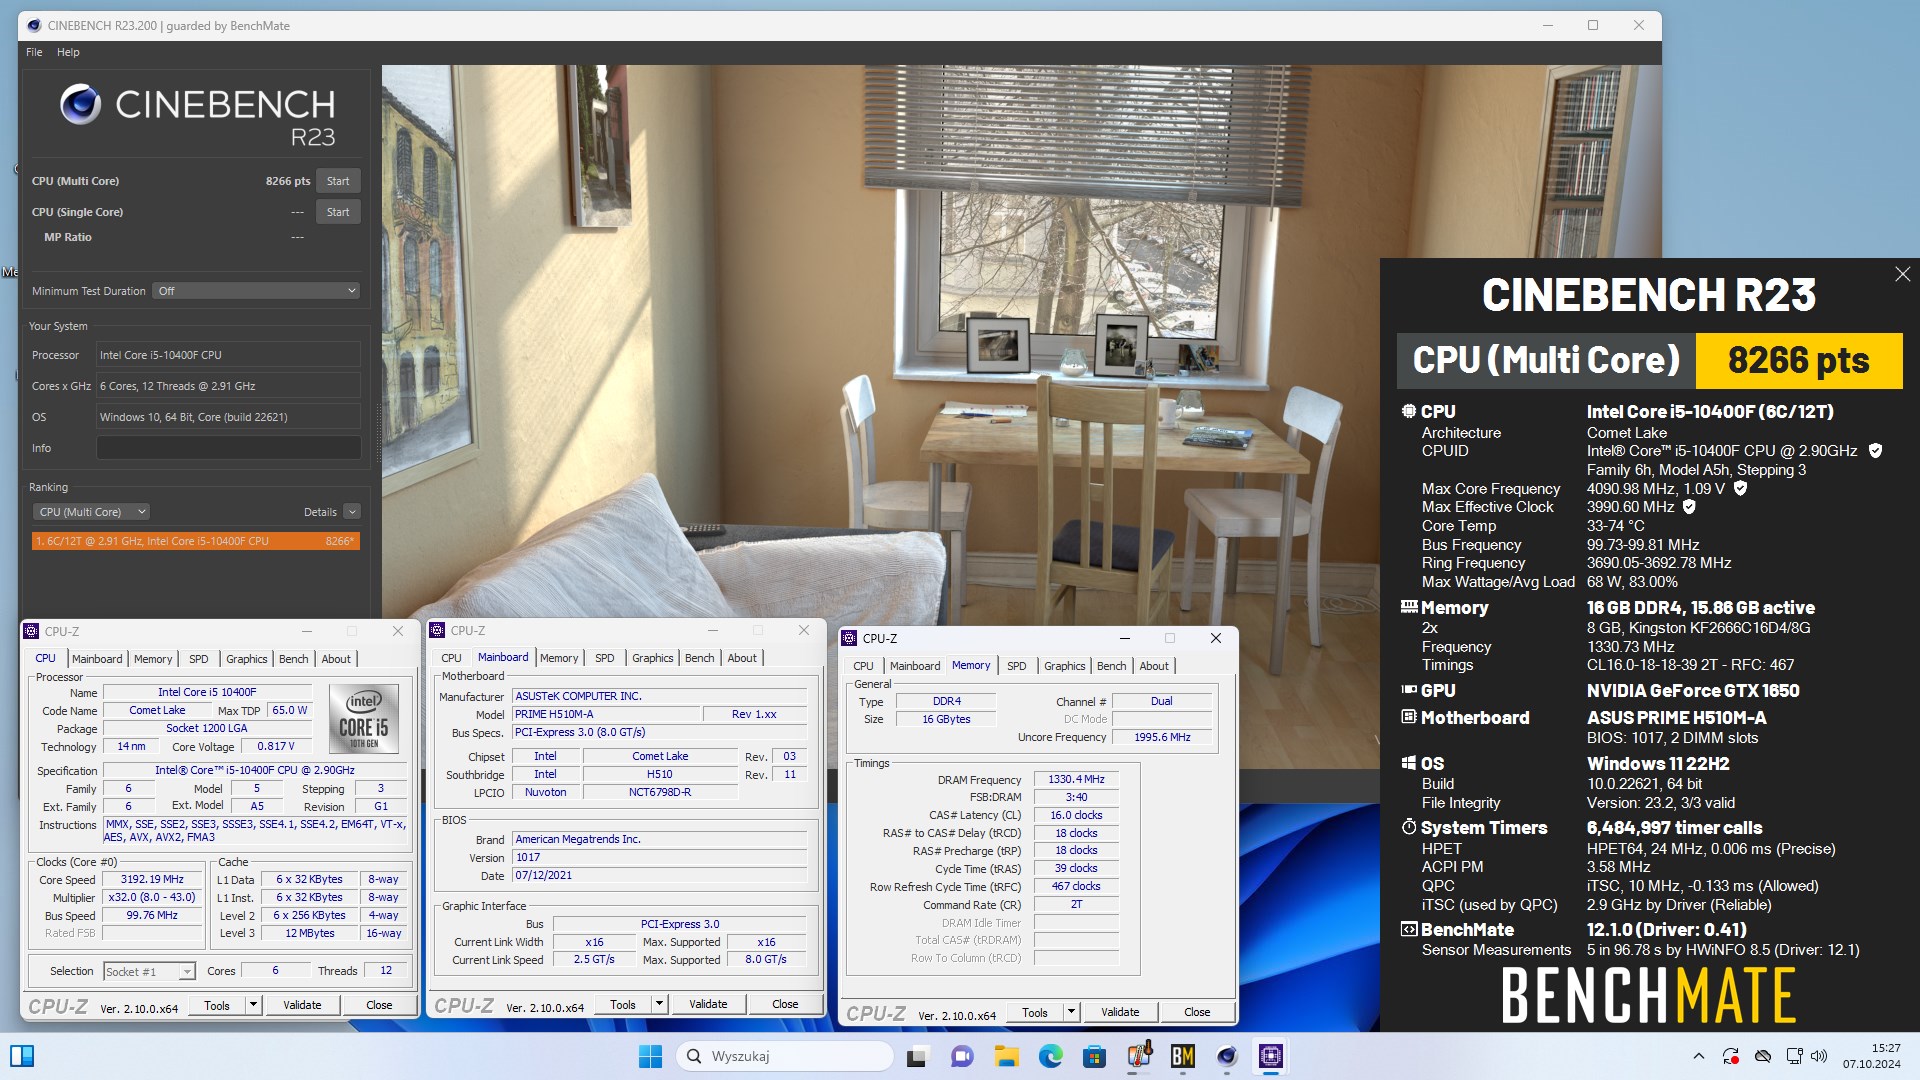Click shield icon beside Max Effective Clock
The width and height of the screenshot is (1920, 1080).
point(1689,507)
